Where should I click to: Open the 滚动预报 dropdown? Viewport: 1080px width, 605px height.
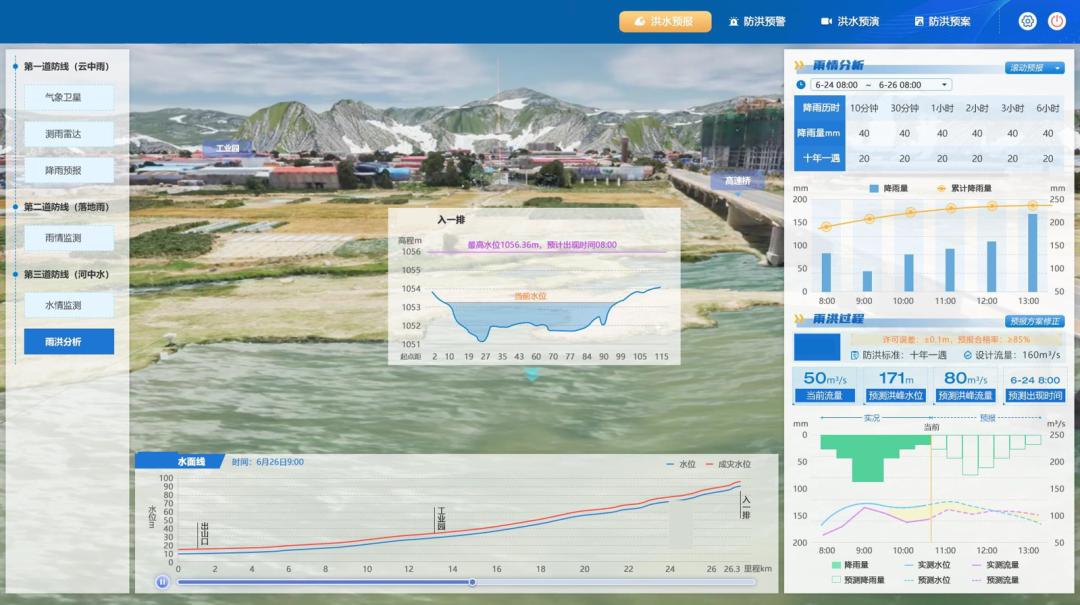(x=1034, y=68)
